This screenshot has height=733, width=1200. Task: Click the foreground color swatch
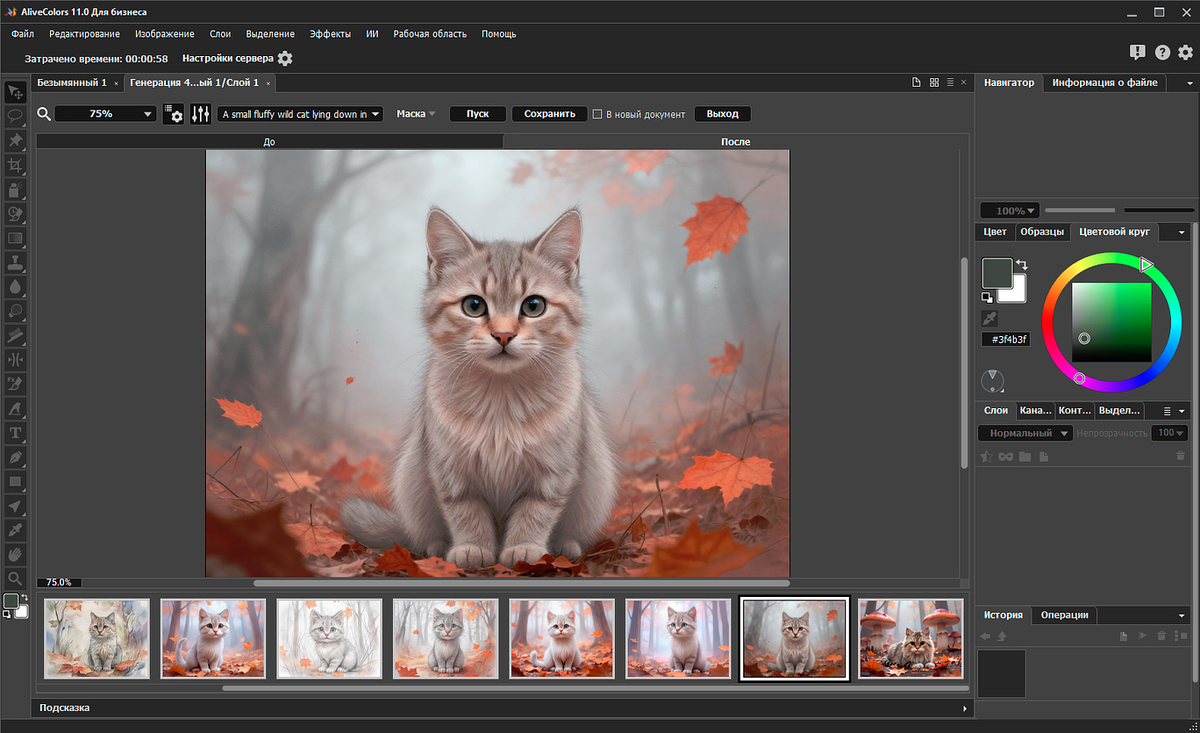tap(996, 272)
